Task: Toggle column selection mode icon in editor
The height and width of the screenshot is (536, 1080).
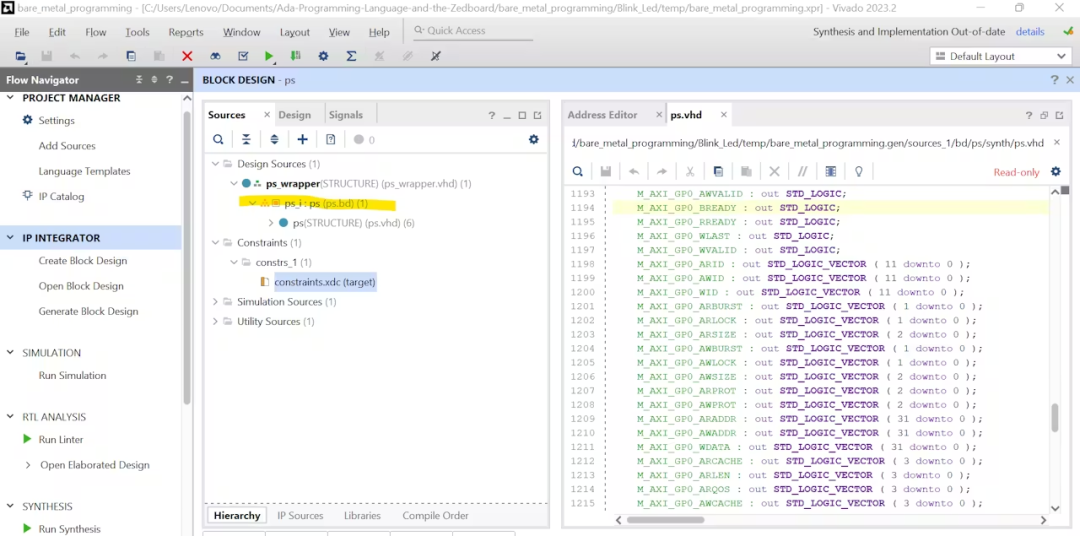Action: coord(831,171)
